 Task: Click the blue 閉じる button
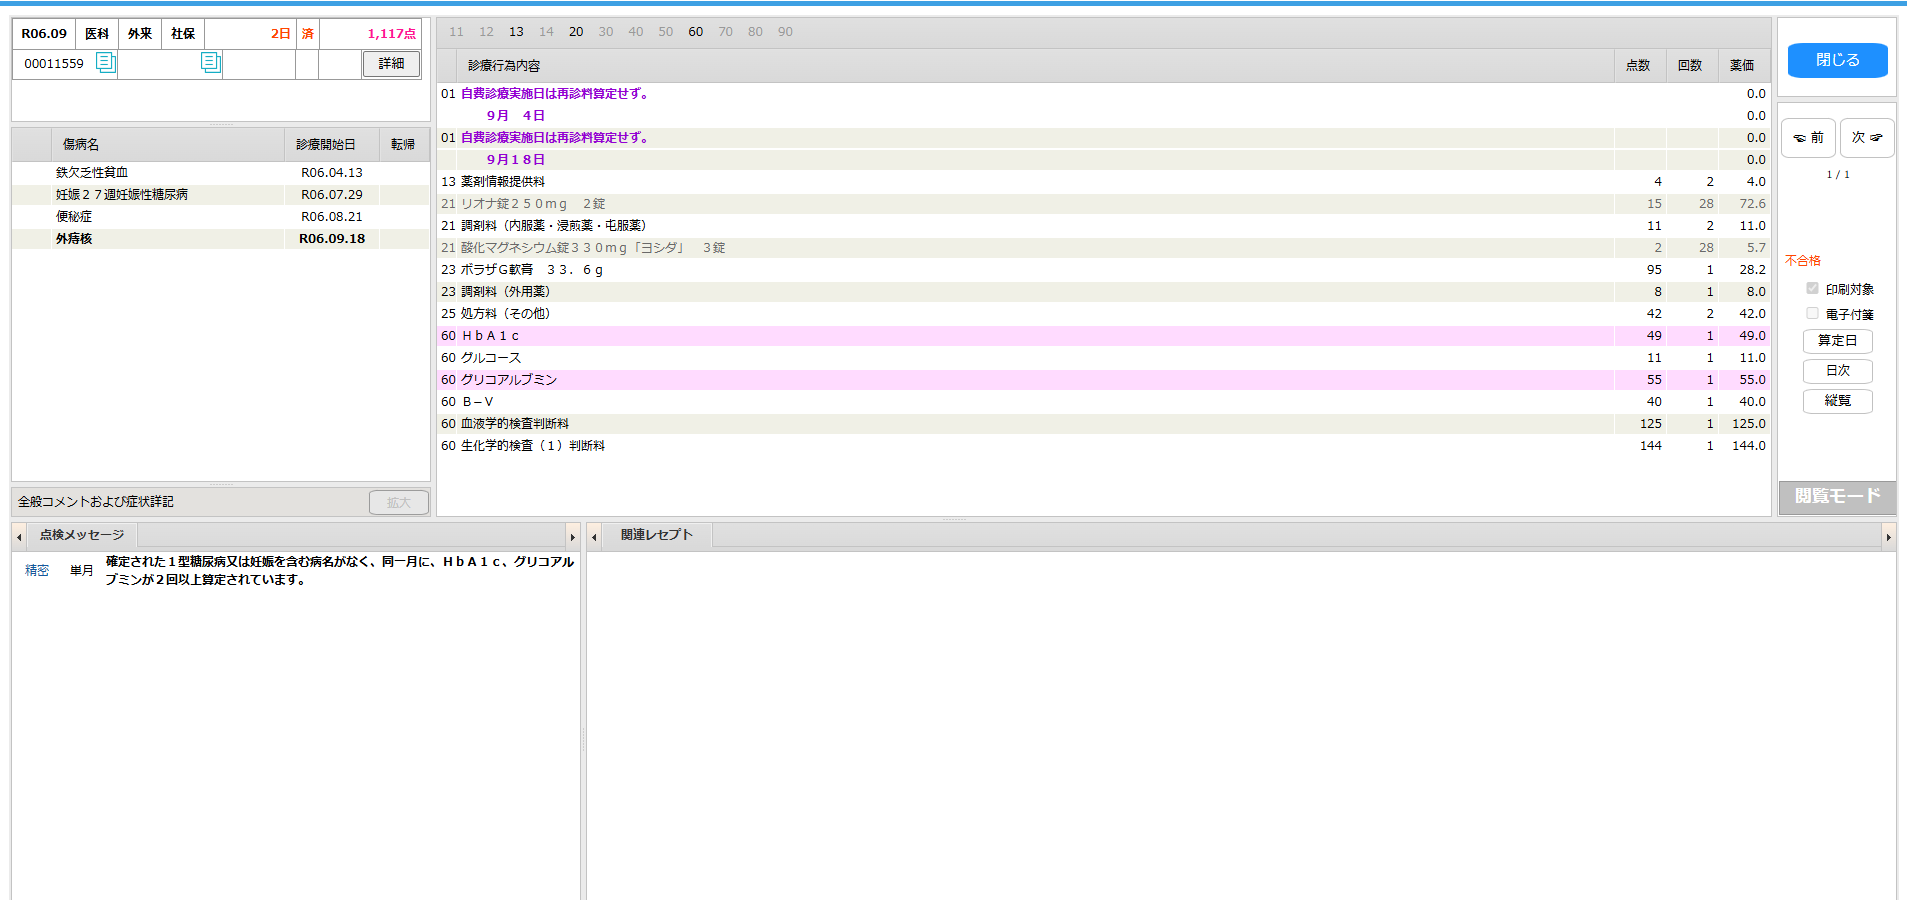coord(1838,60)
